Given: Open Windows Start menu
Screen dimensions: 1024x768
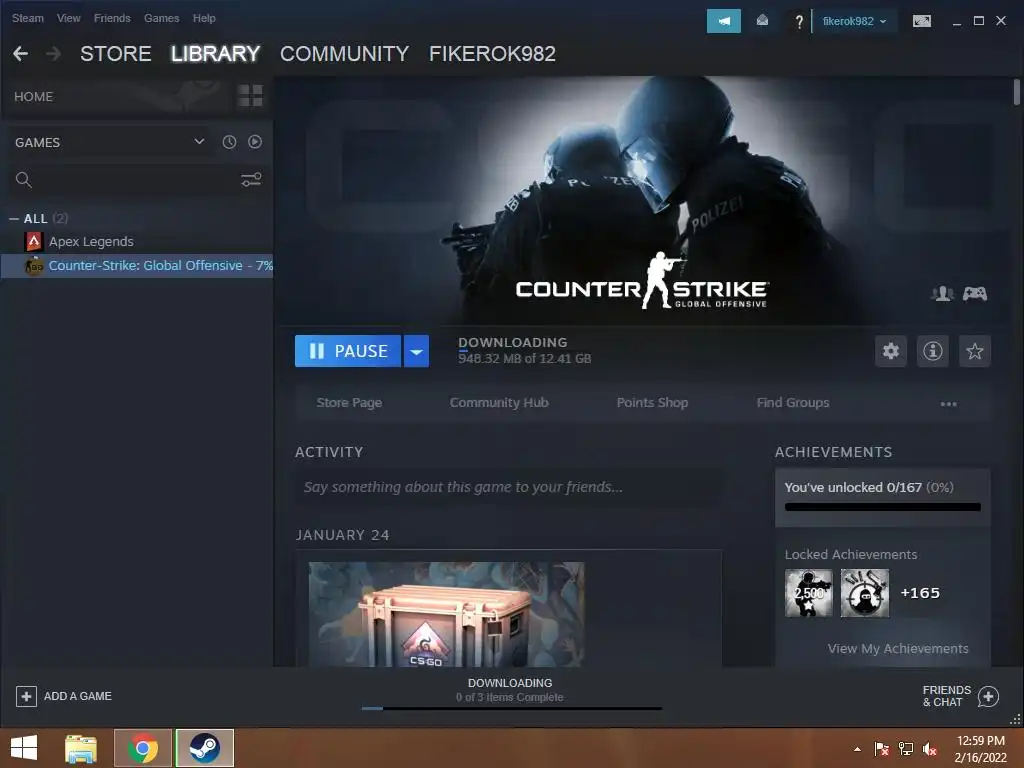Looking at the screenshot, I should click(x=24, y=748).
